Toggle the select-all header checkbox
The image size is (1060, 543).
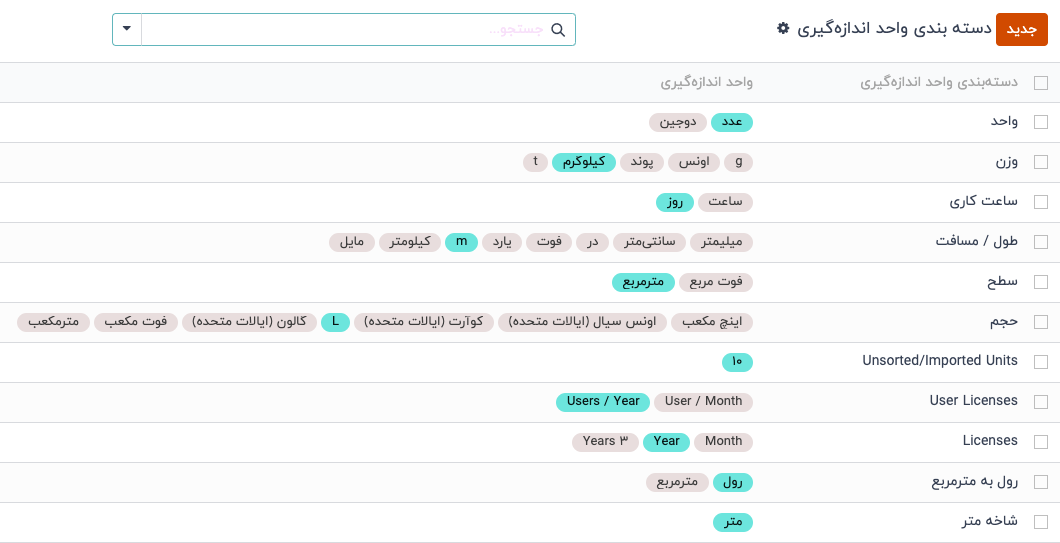point(1041,83)
